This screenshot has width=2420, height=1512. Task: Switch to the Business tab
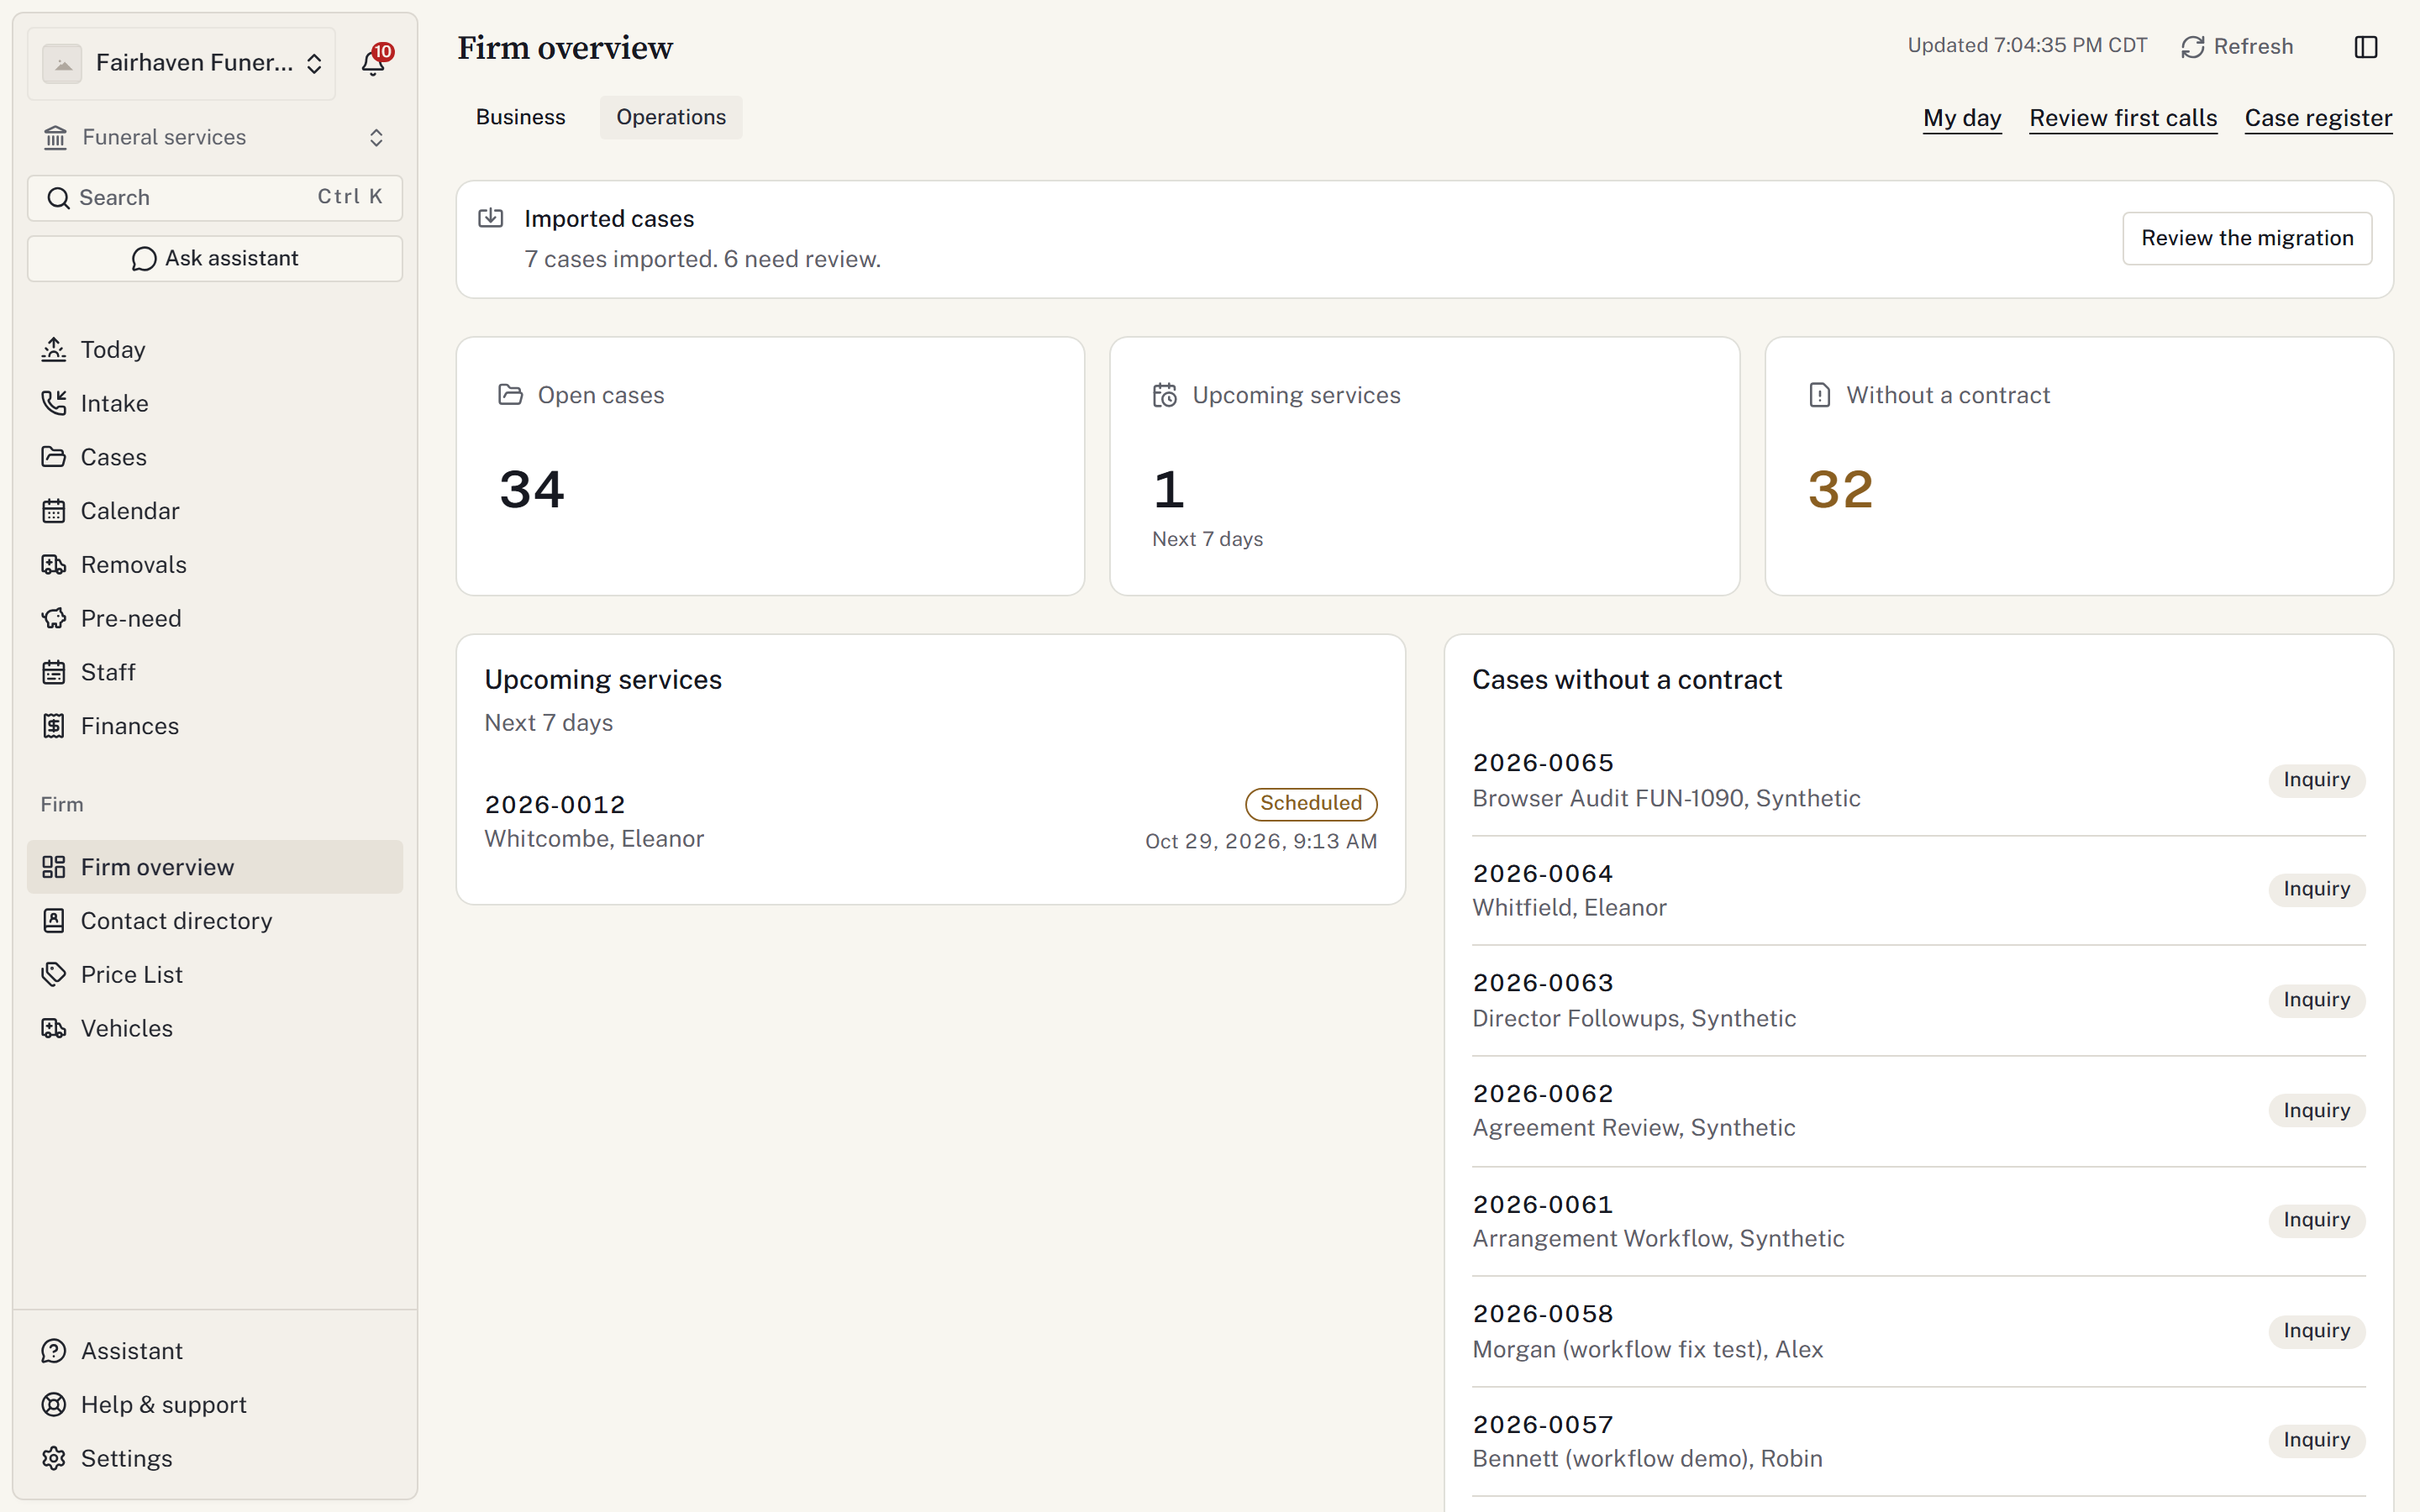520,117
